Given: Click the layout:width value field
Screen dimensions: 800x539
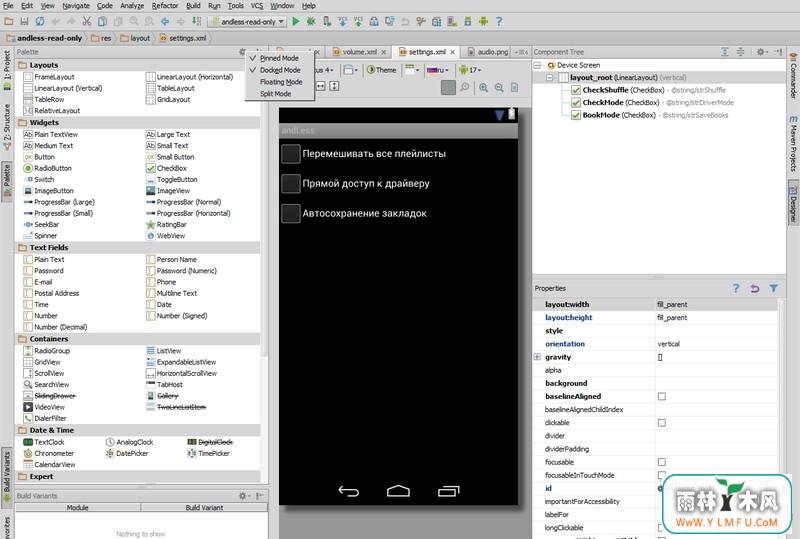Looking at the screenshot, I should [x=716, y=305].
